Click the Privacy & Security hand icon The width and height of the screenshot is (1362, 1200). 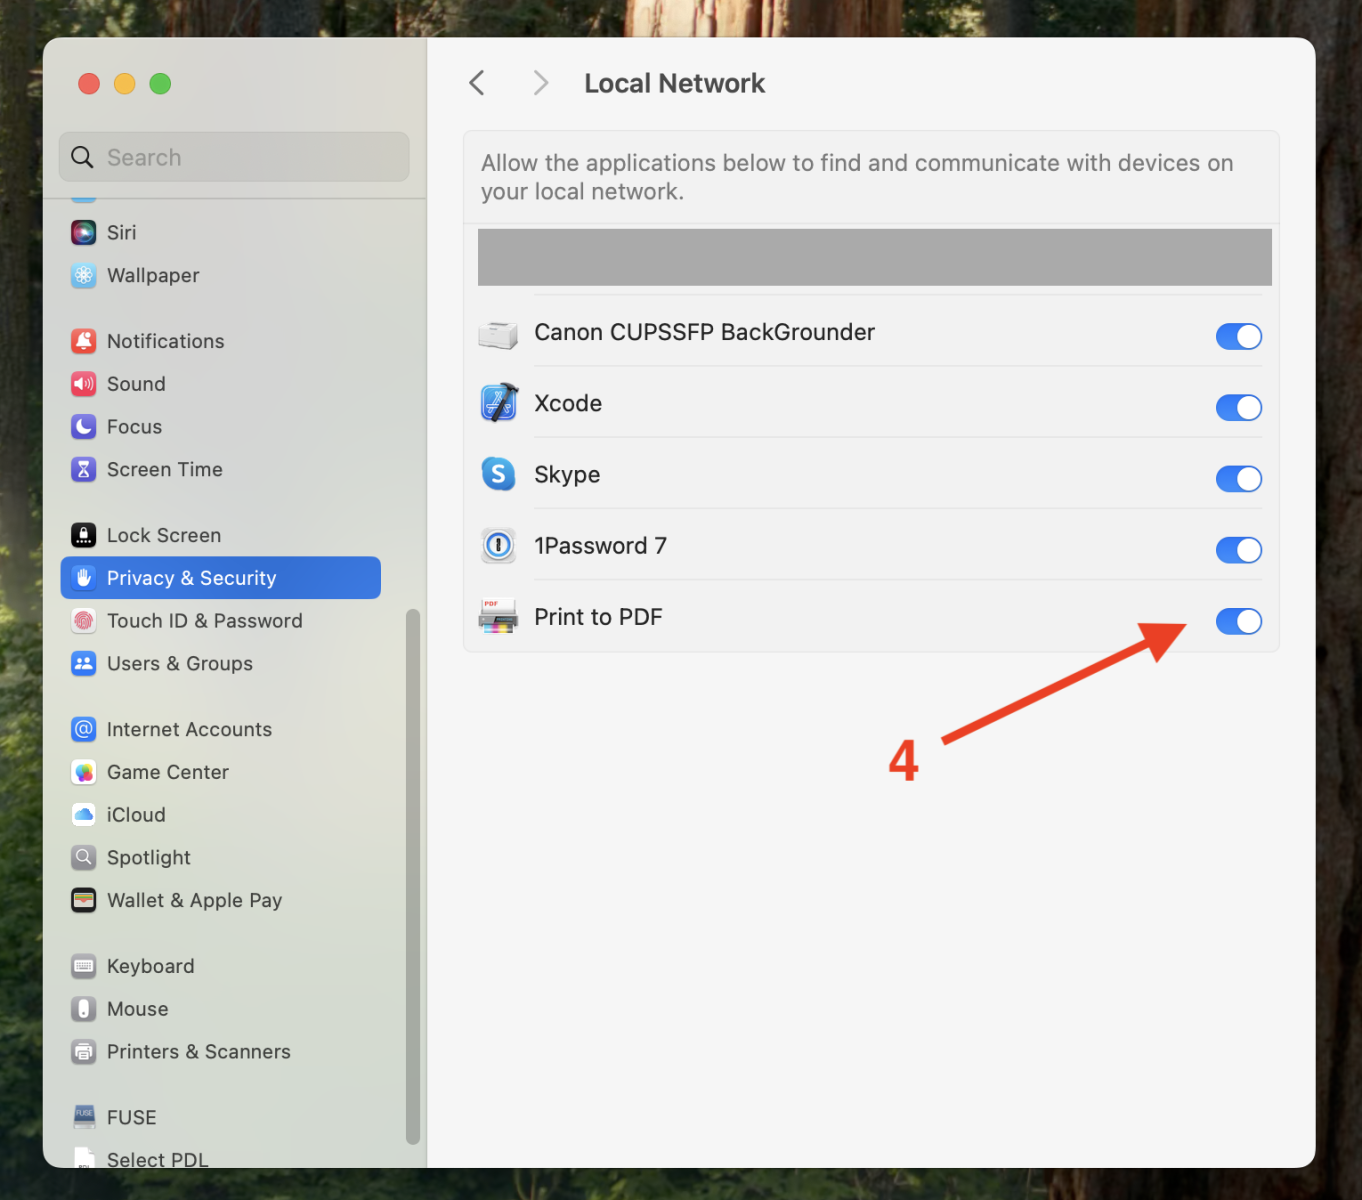pos(84,578)
